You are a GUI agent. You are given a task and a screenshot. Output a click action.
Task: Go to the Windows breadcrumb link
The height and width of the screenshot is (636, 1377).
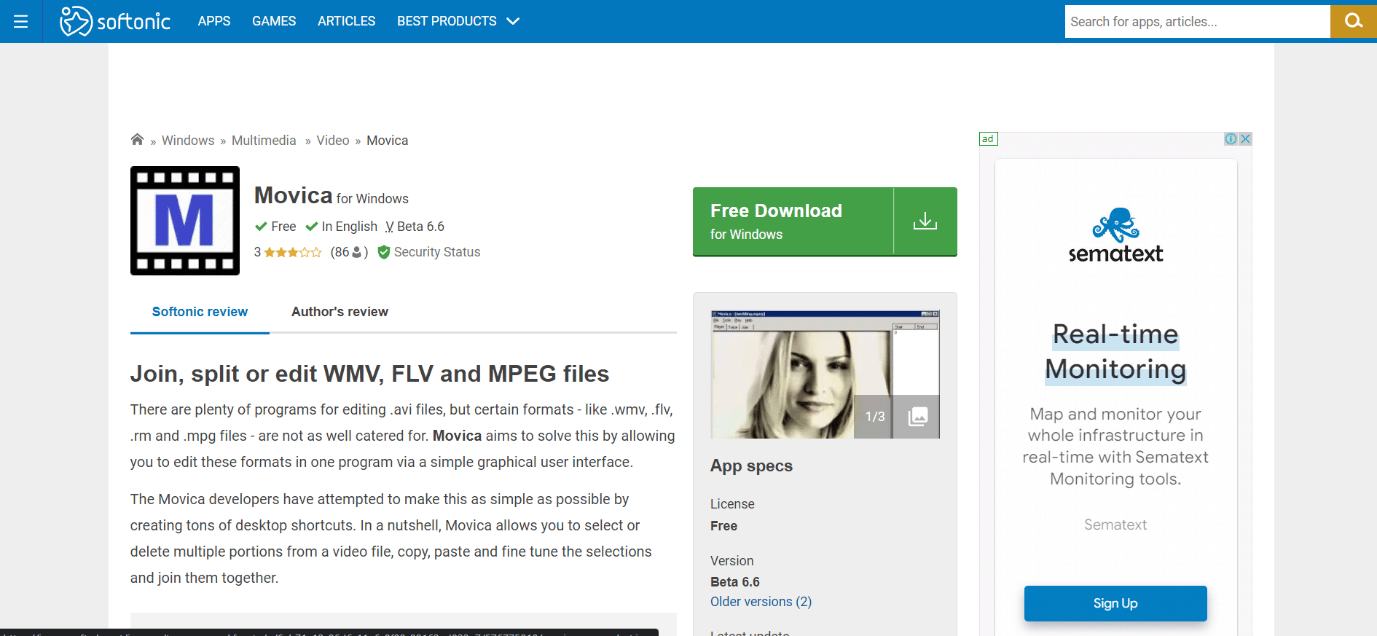point(188,140)
